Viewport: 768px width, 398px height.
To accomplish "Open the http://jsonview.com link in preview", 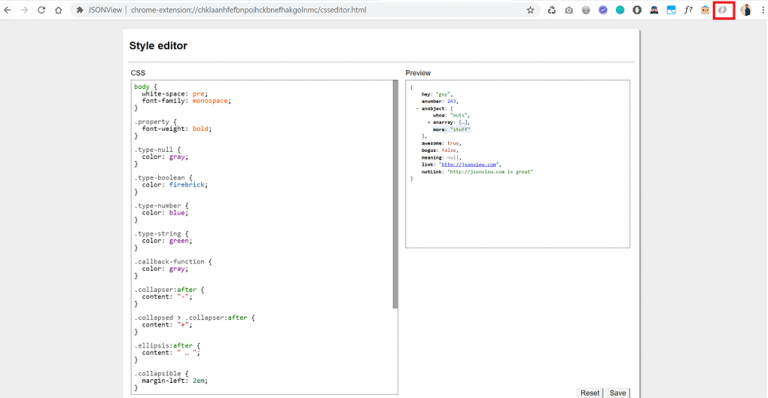I will pyautogui.click(x=469, y=164).
